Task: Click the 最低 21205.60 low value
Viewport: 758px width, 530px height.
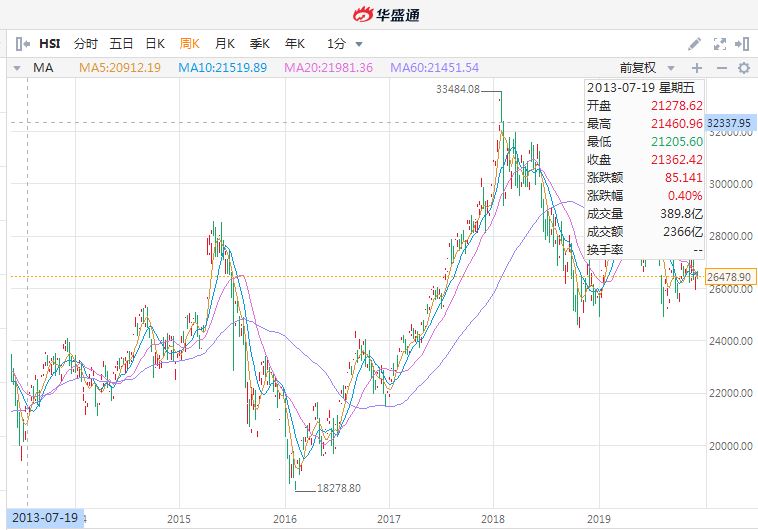Action: click(676, 142)
